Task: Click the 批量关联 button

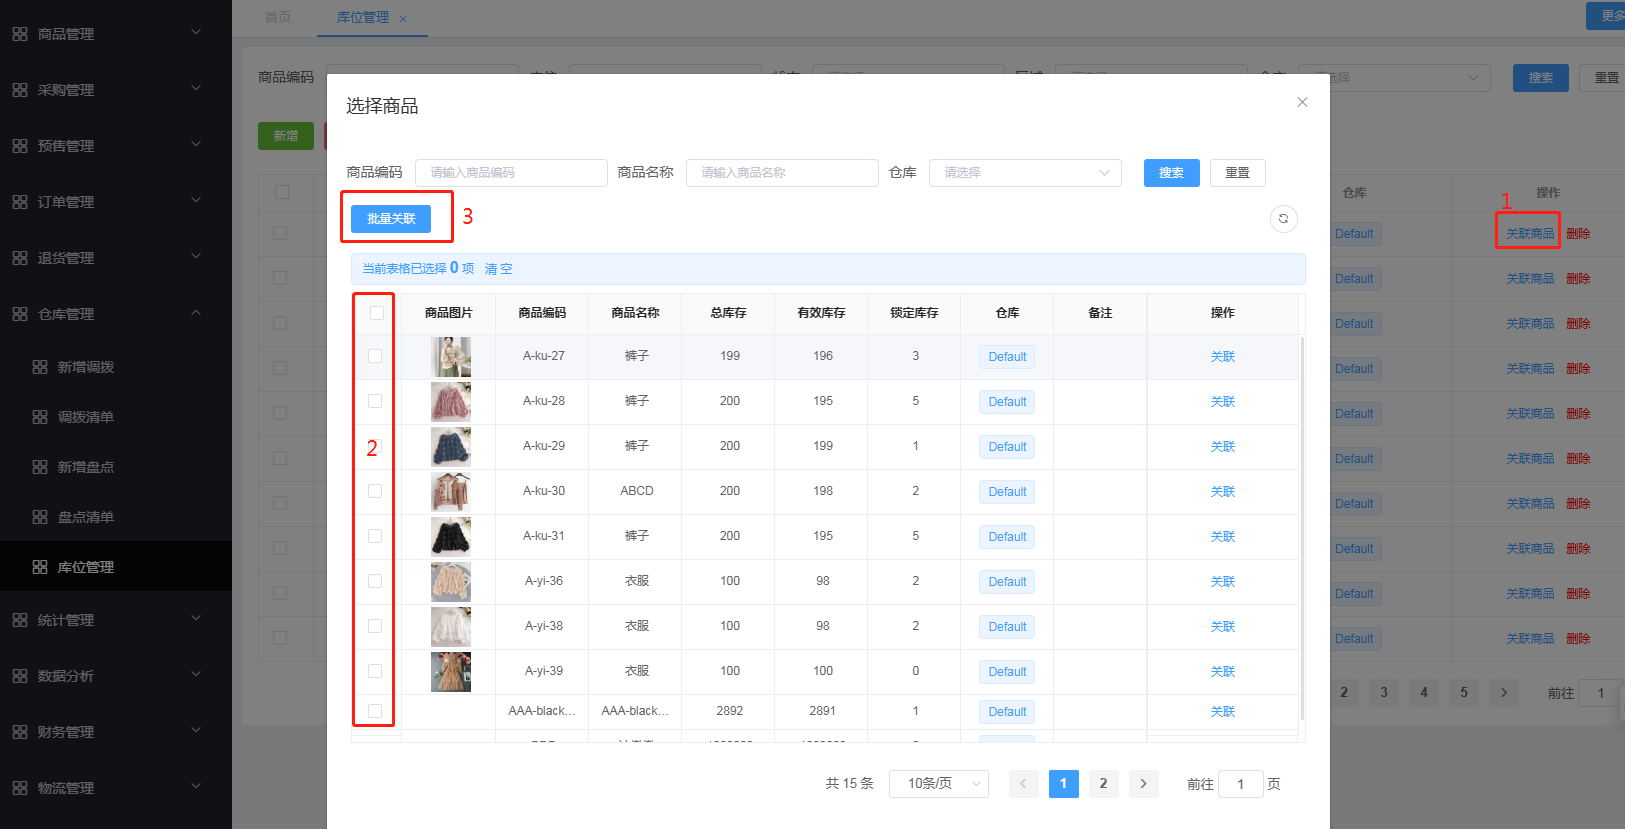Action: [391, 219]
